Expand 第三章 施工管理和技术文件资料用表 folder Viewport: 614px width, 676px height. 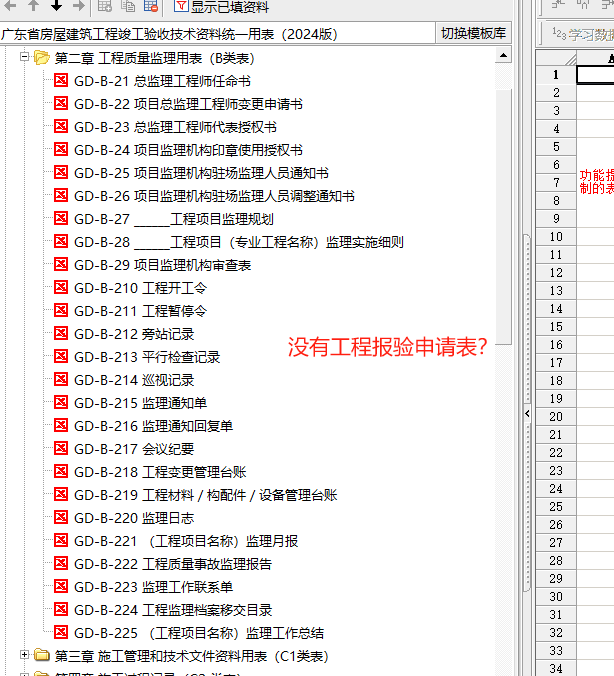click(25, 655)
